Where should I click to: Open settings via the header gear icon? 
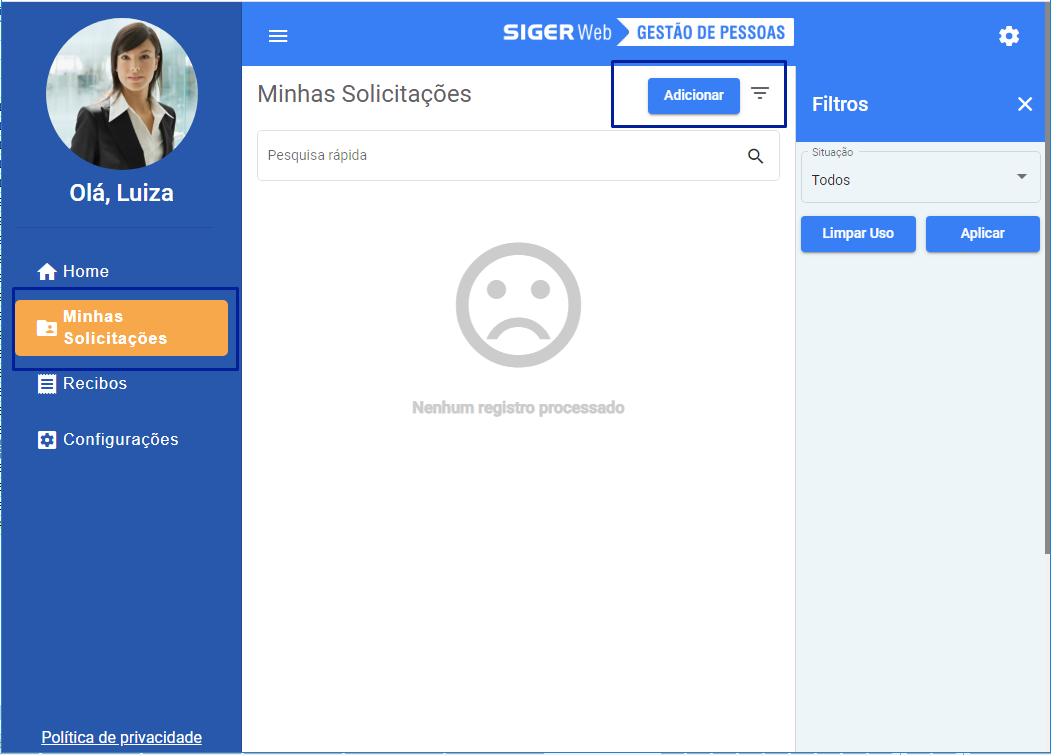point(1009,36)
